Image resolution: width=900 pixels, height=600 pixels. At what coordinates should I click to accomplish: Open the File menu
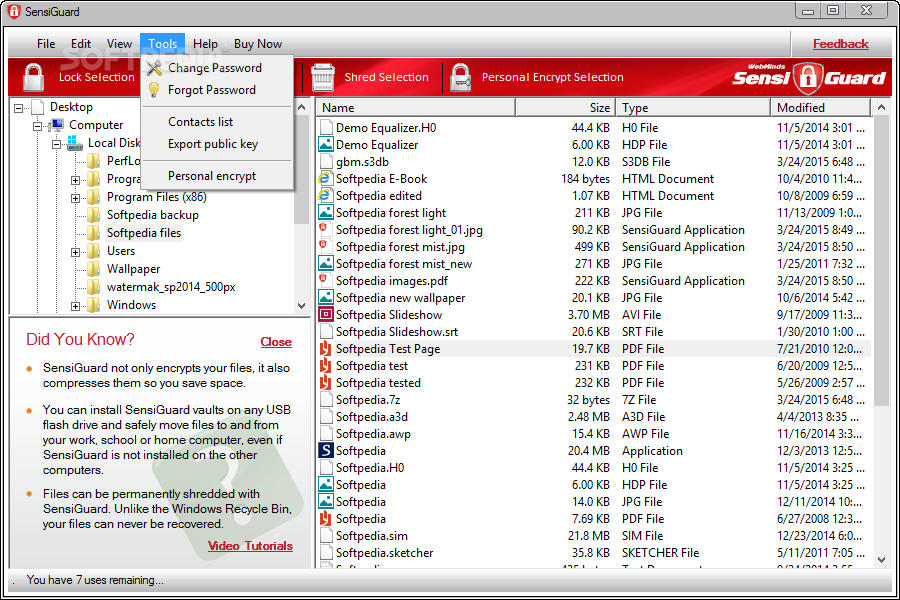[x=46, y=44]
